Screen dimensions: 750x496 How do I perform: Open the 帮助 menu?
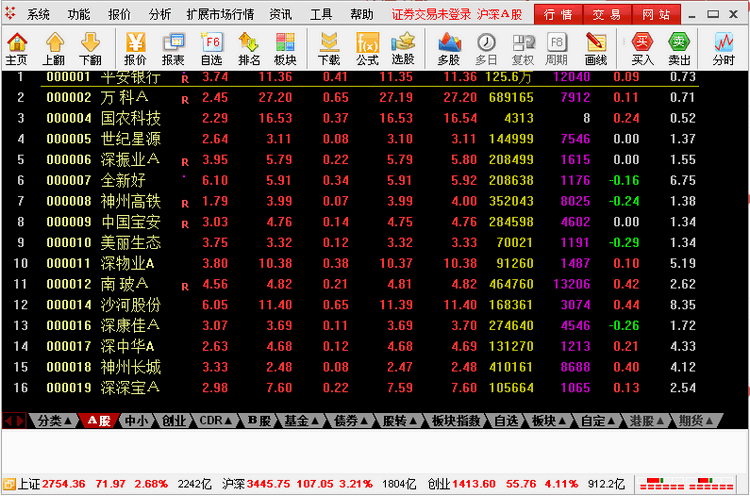coord(362,15)
